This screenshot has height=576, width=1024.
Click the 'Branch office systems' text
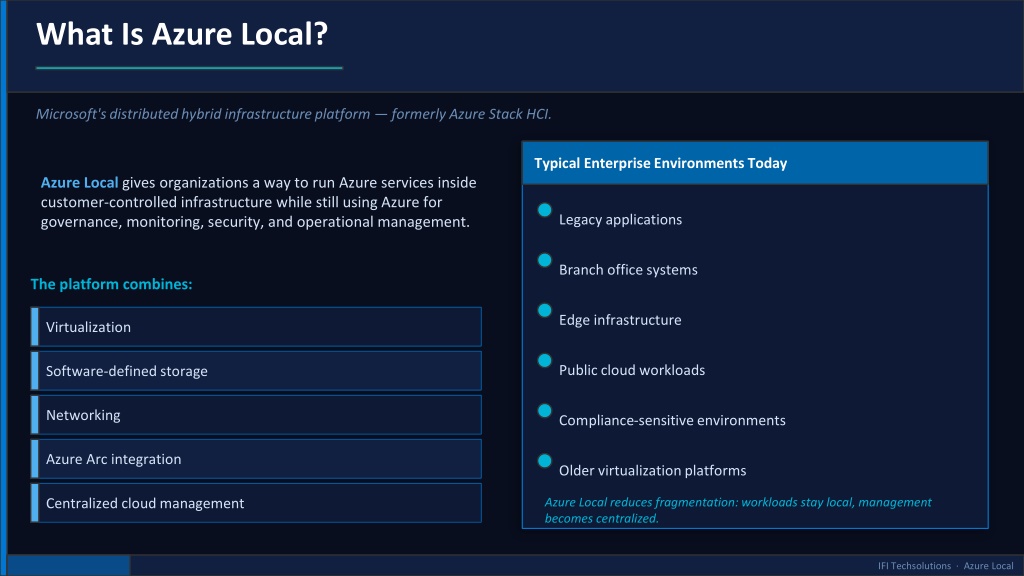click(628, 270)
